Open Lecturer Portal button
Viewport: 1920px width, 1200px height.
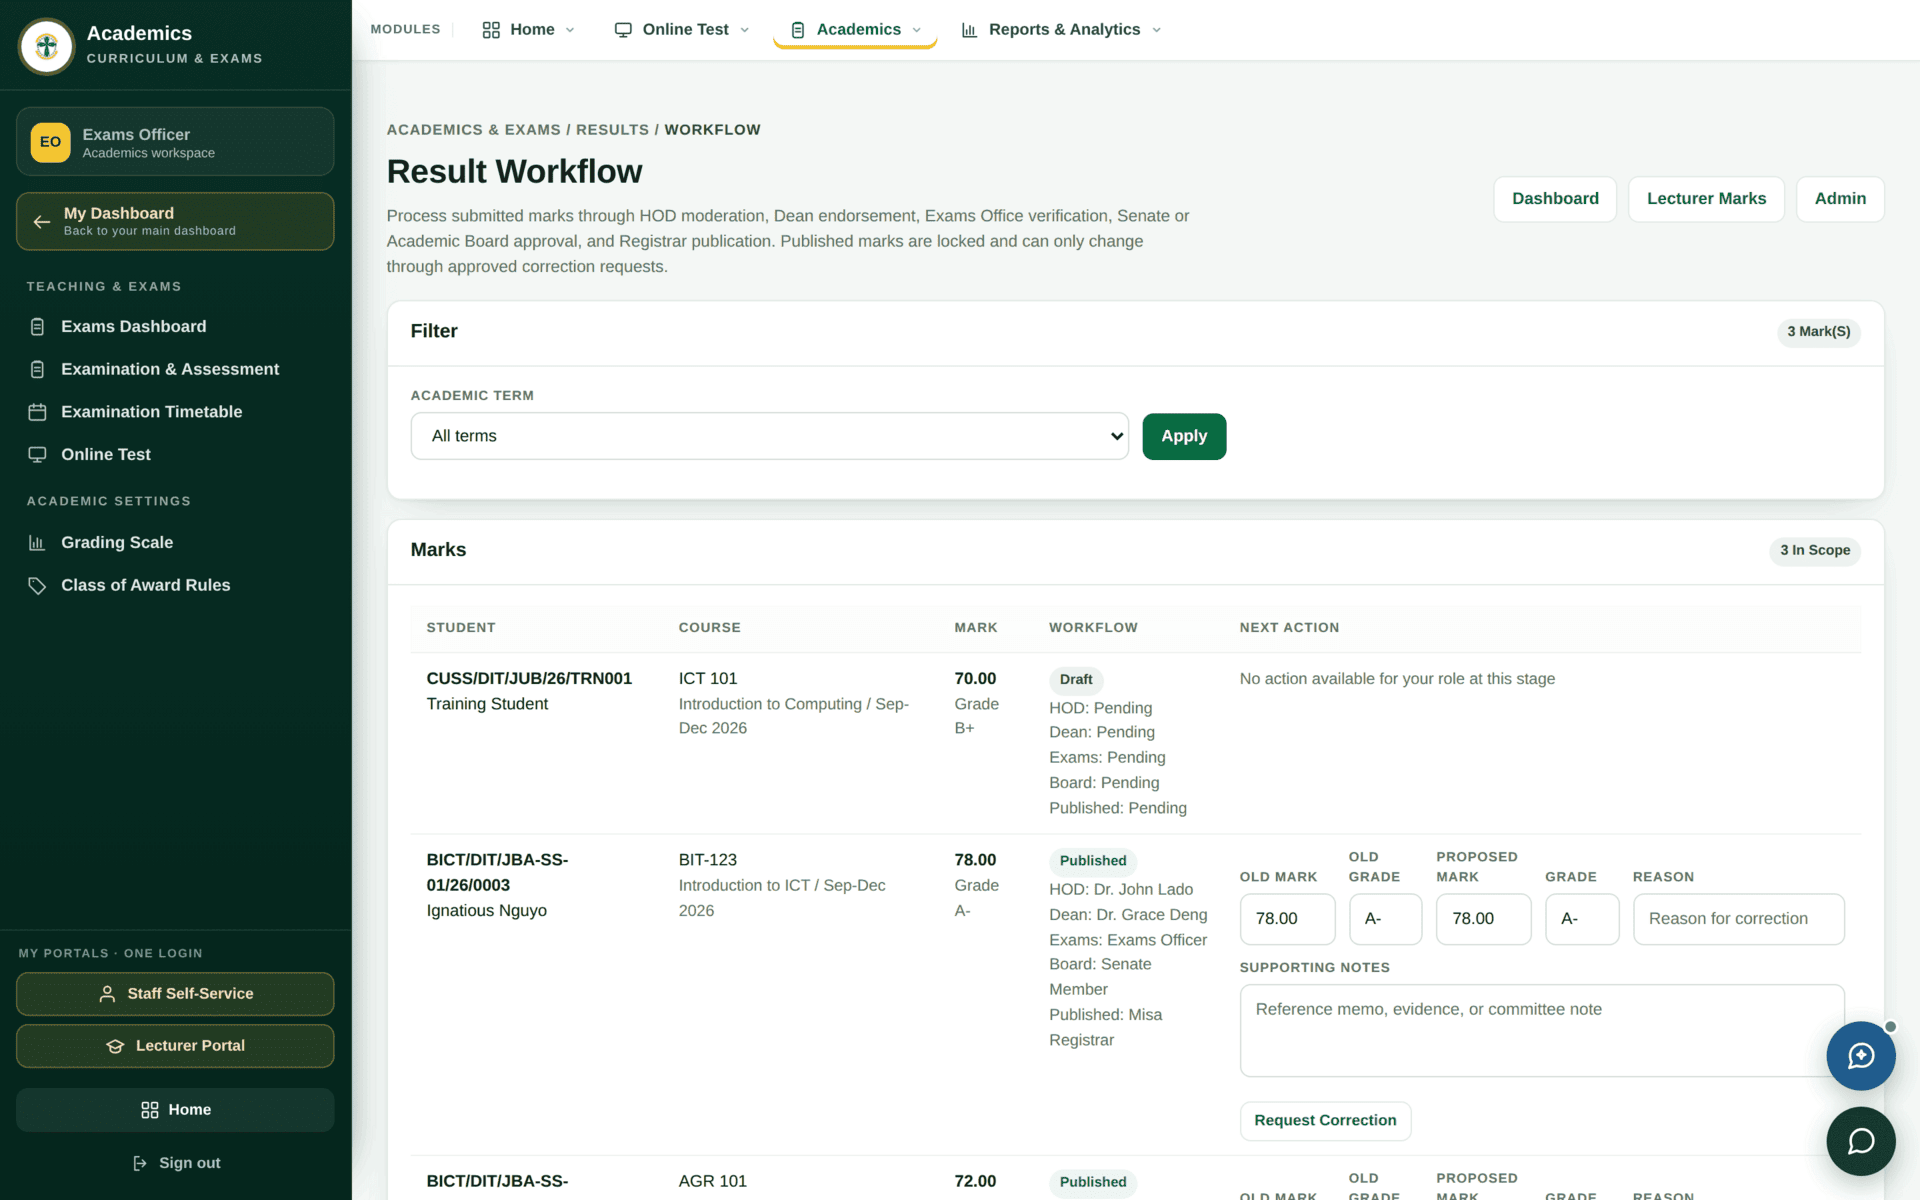click(x=175, y=1046)
